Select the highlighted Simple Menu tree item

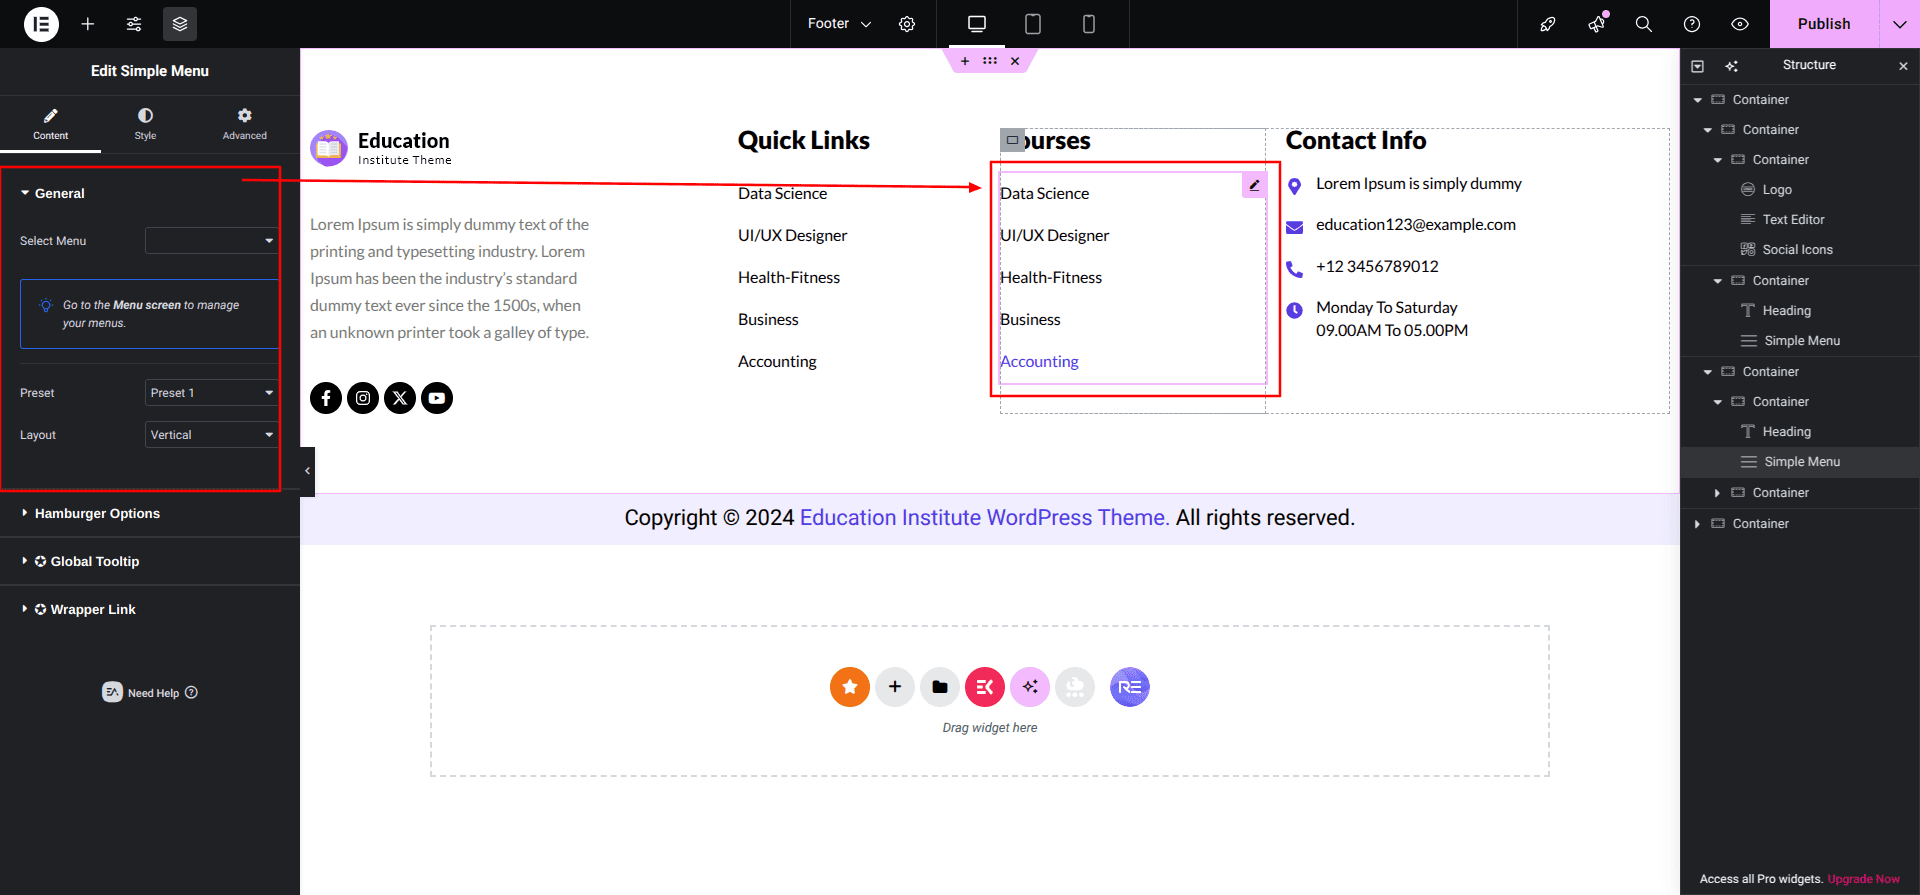(1800, 462)
